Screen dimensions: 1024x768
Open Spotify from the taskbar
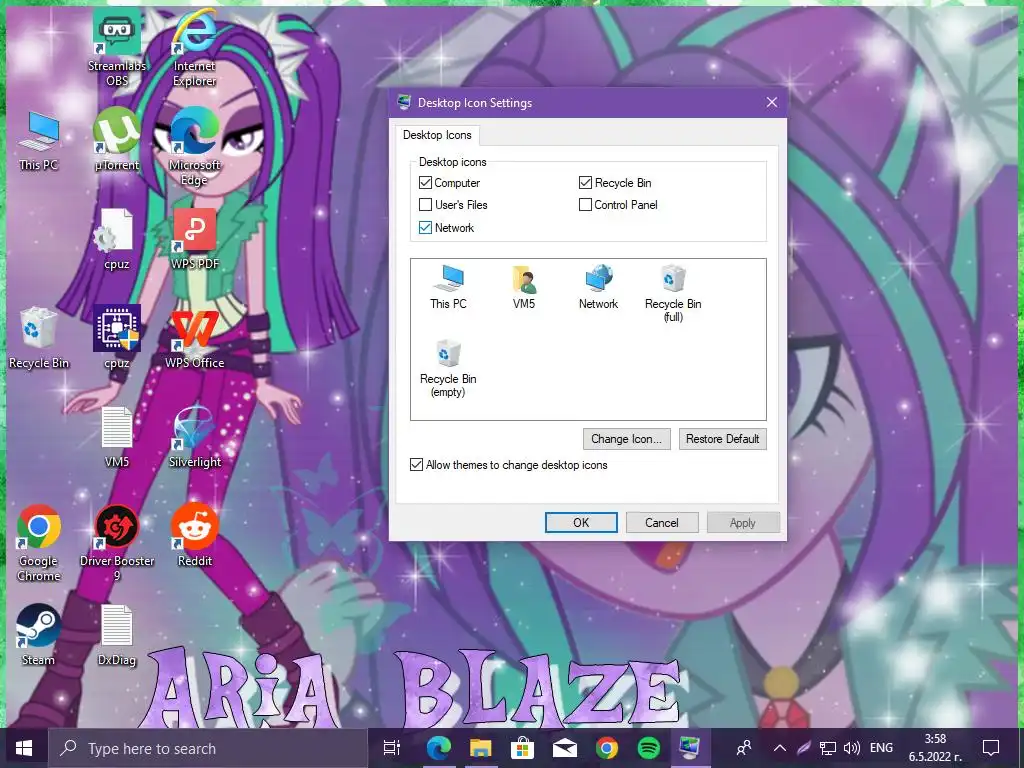(x=648, y=748)
